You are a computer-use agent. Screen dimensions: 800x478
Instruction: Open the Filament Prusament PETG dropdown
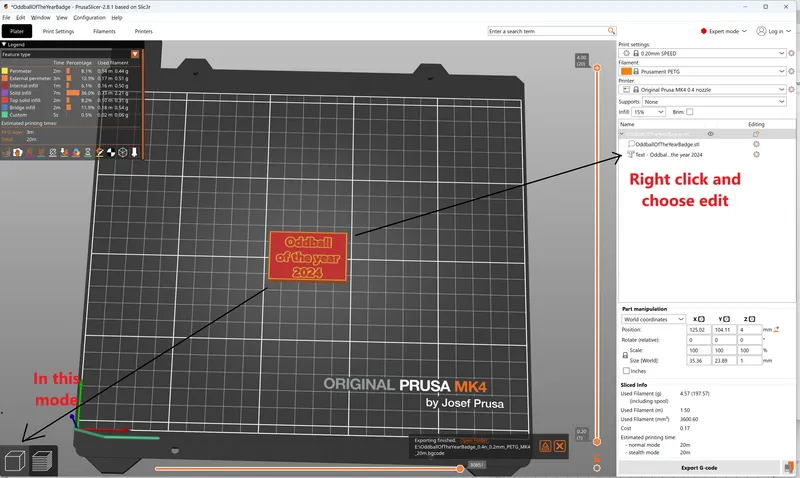(x=702, y=71)
